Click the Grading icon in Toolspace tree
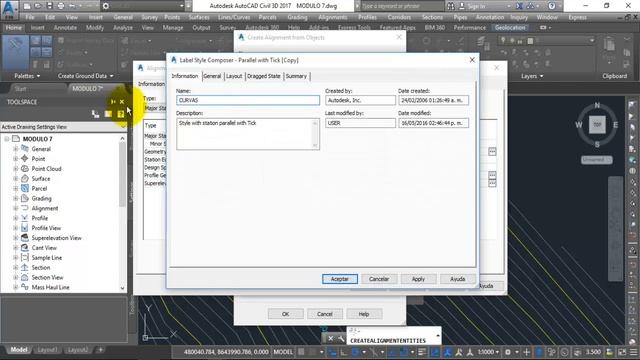Viewport: 640px width, 360px height. click(x=24, y=198)
